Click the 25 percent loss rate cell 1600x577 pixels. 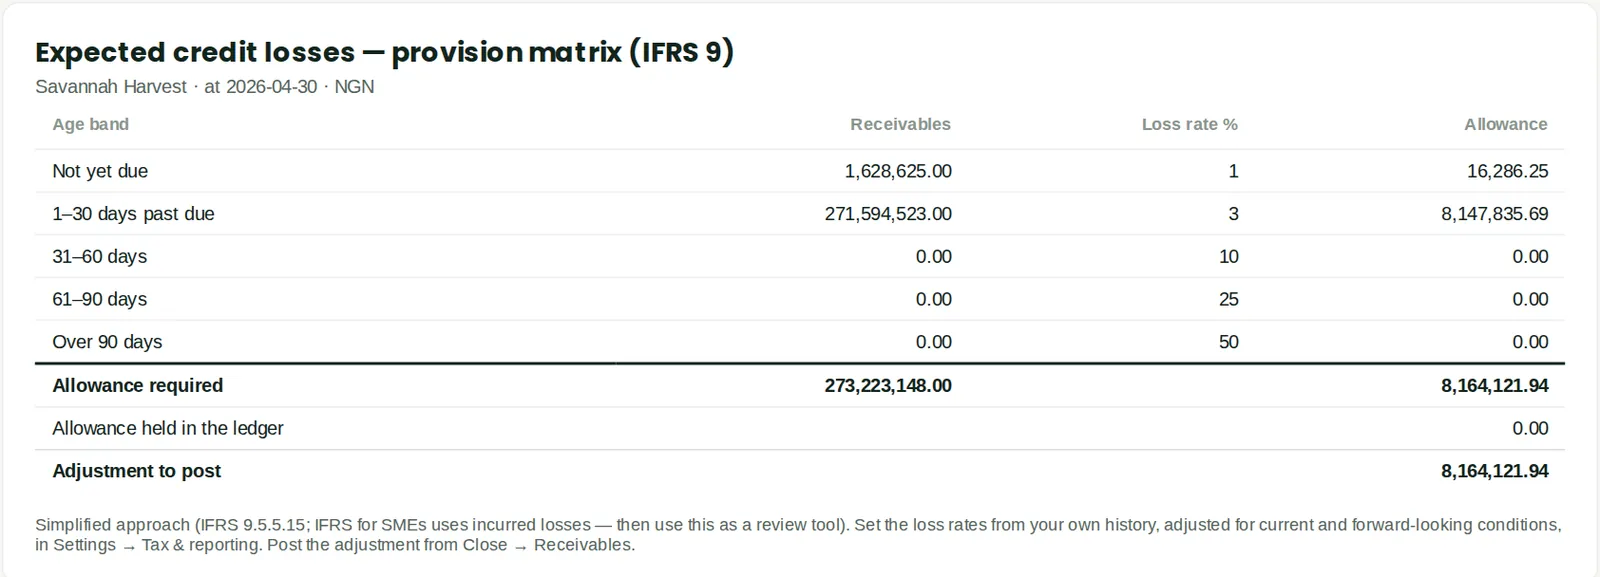(1228, 299)
